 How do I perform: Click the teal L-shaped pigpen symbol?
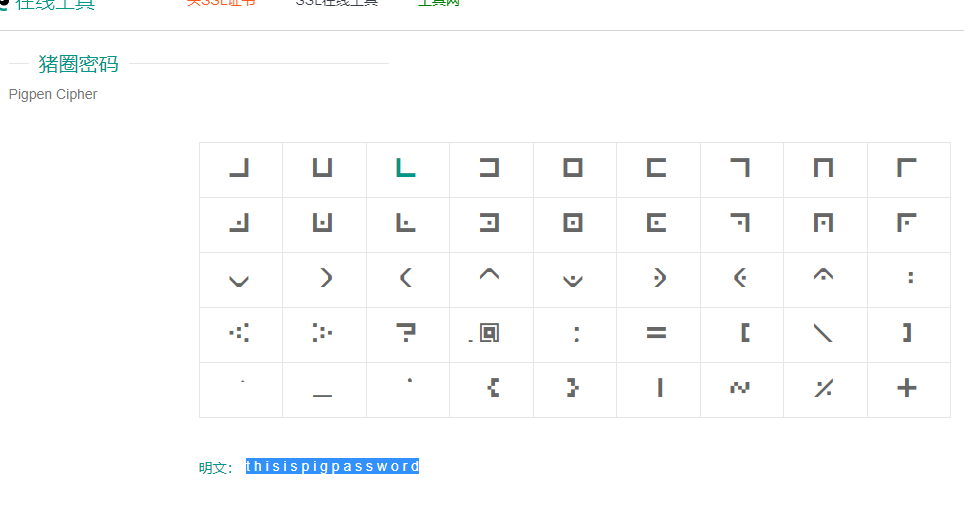pyautogui.click(x=406, y=169)
